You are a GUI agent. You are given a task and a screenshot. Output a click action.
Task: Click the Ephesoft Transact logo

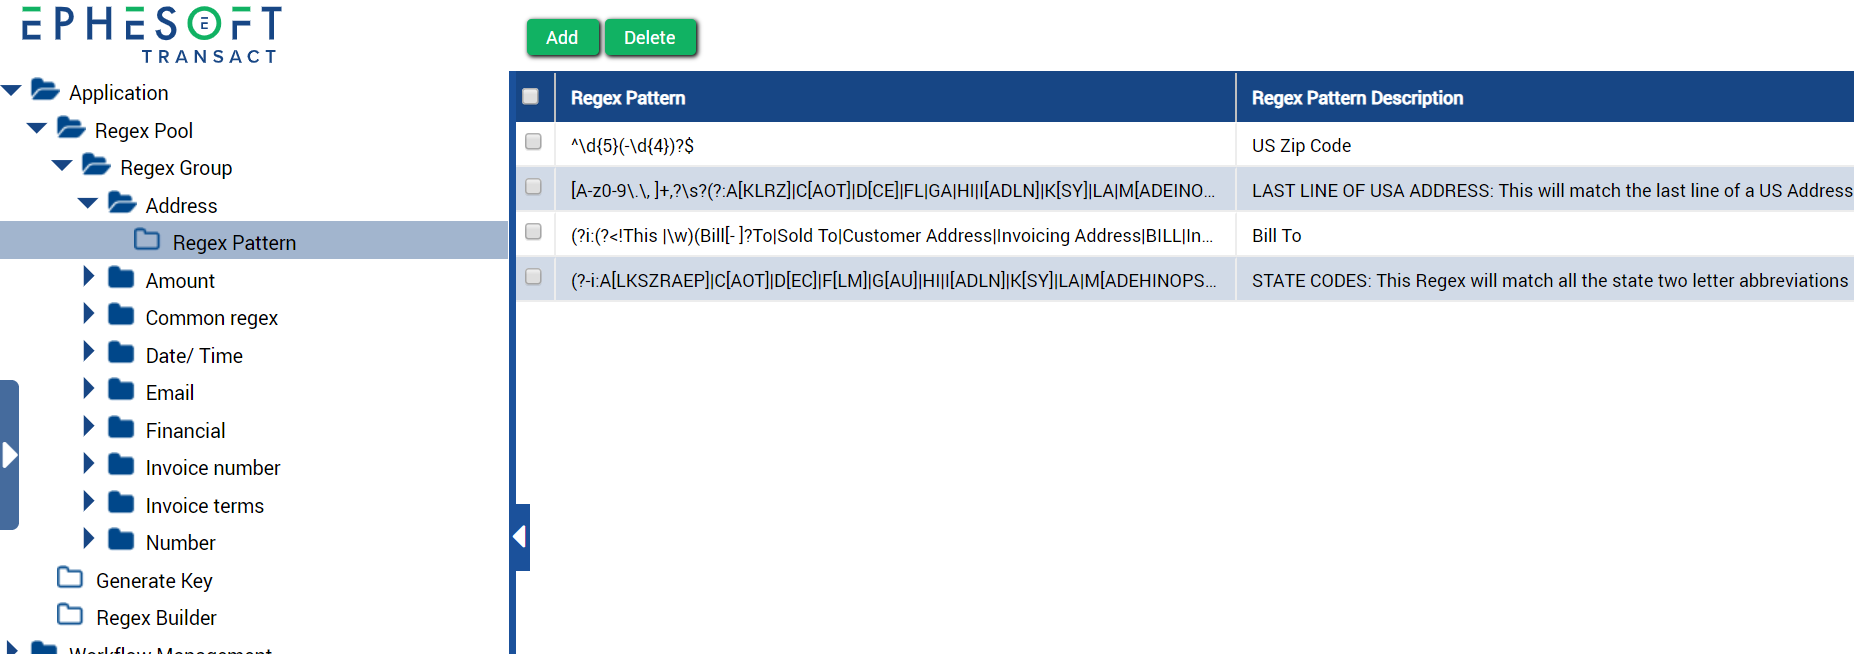click(x=152, y=35)
